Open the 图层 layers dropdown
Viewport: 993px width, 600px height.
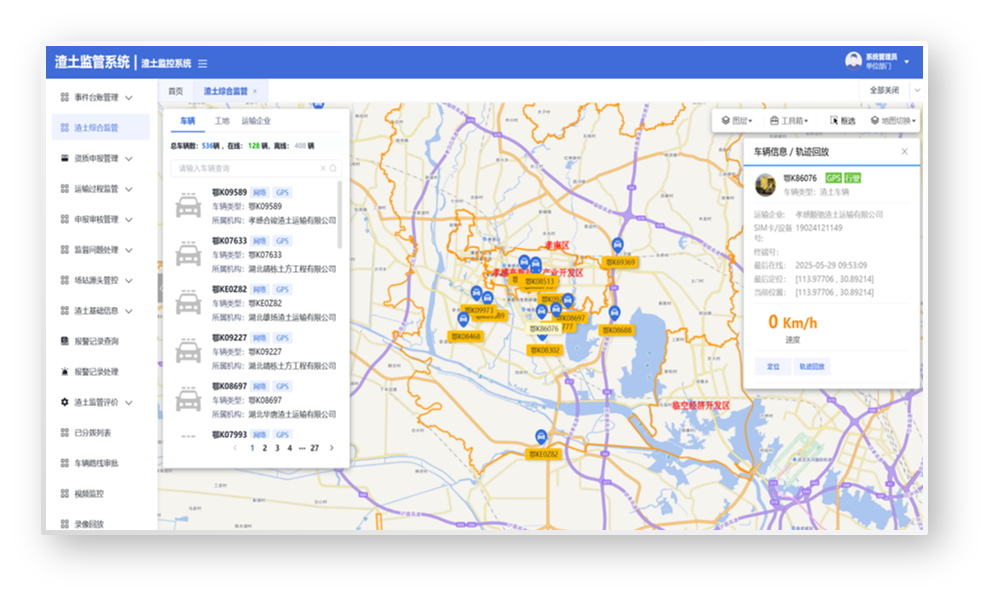[738, 120]
